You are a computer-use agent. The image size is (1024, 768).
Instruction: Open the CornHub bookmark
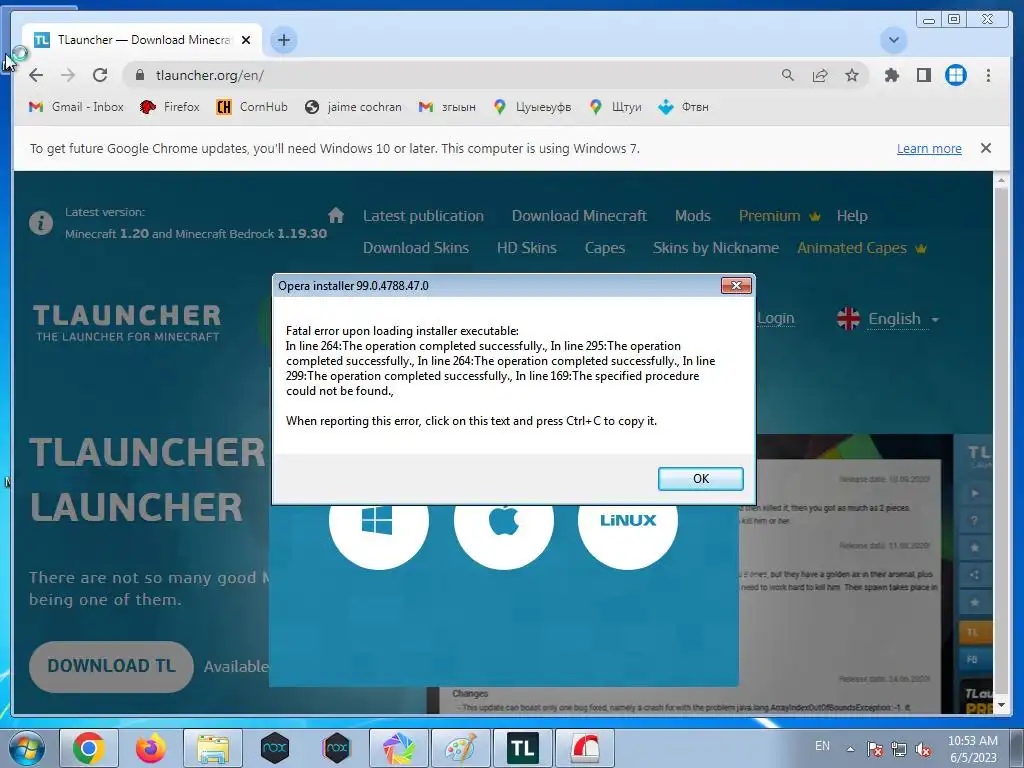pos(251,106)
